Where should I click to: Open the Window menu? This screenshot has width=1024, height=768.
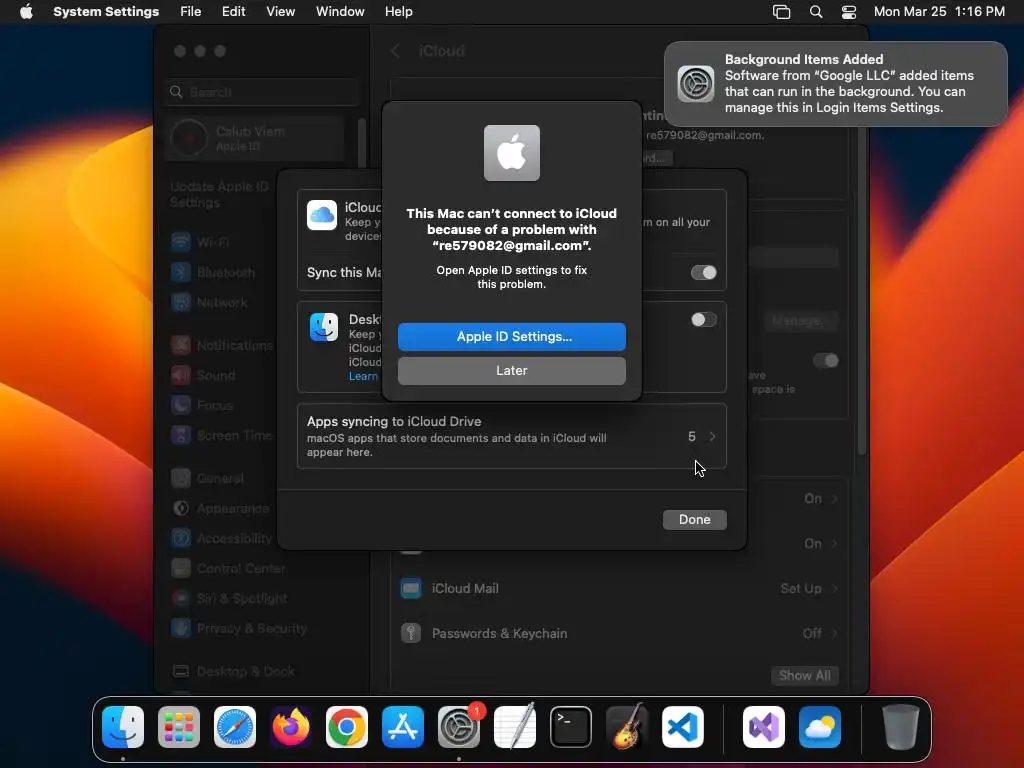tap(340, 12)
